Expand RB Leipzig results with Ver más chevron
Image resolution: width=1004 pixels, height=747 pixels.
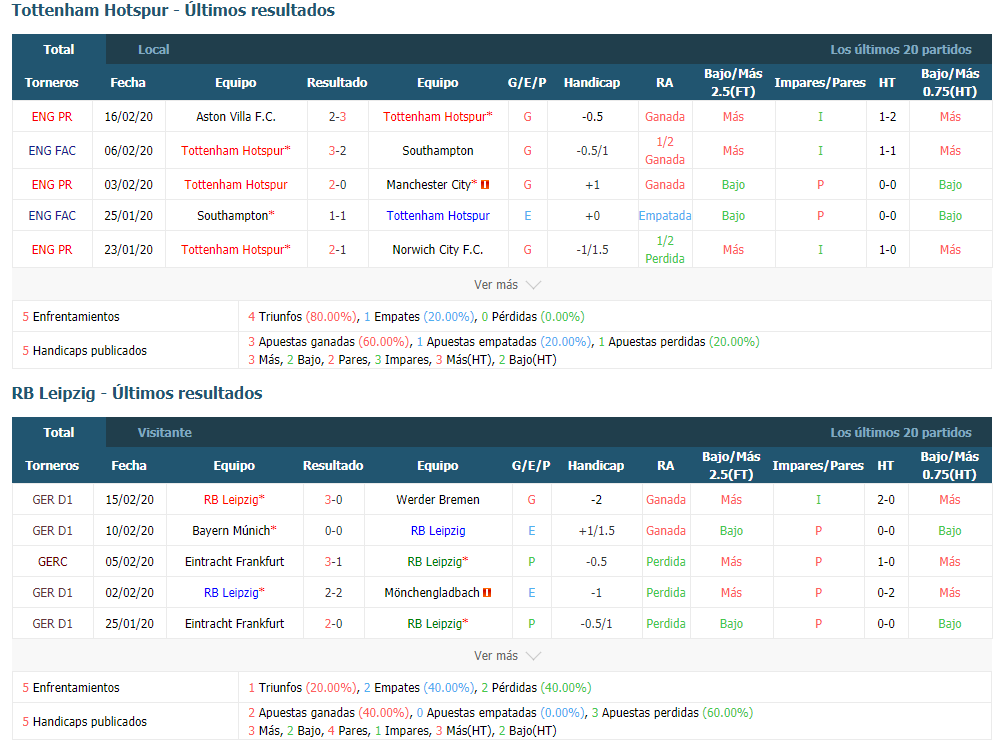click(x=507, y=655)
